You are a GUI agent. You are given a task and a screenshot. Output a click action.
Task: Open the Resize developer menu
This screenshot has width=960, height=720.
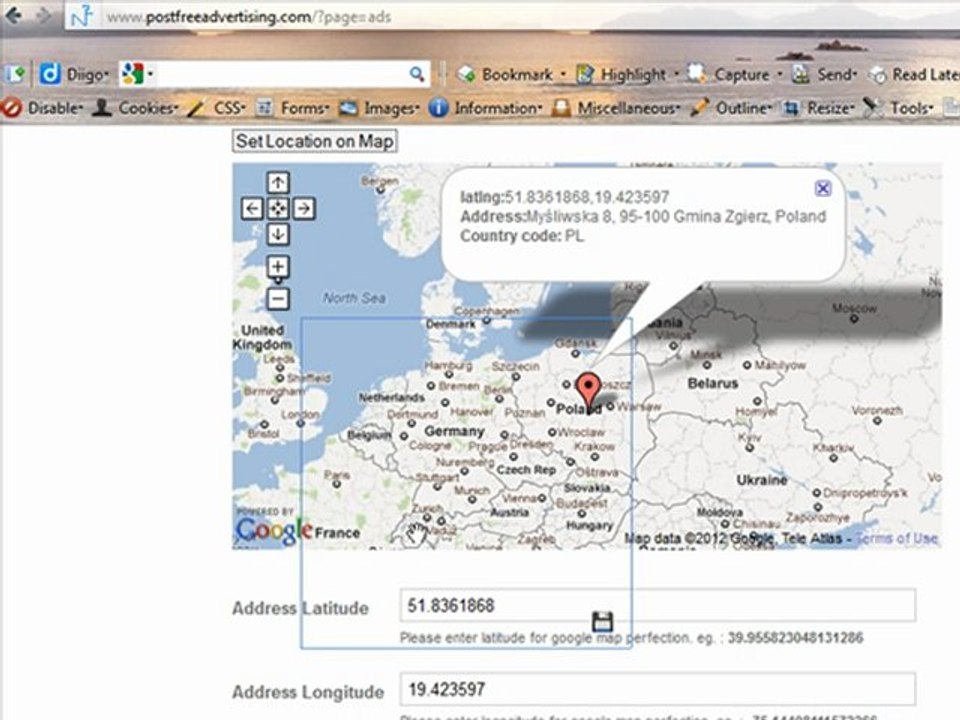819,108
